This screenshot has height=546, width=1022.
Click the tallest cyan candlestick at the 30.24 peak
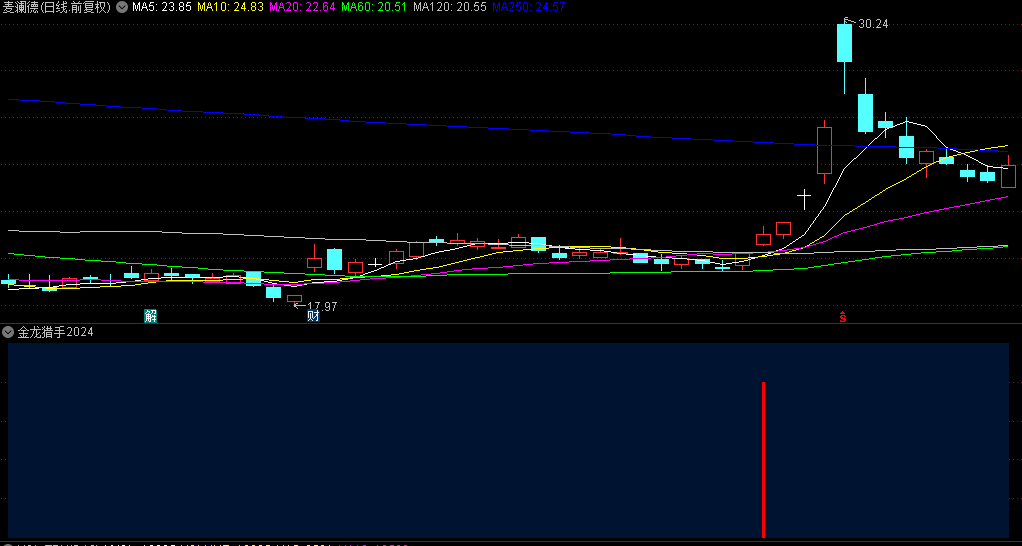[845, 43]
